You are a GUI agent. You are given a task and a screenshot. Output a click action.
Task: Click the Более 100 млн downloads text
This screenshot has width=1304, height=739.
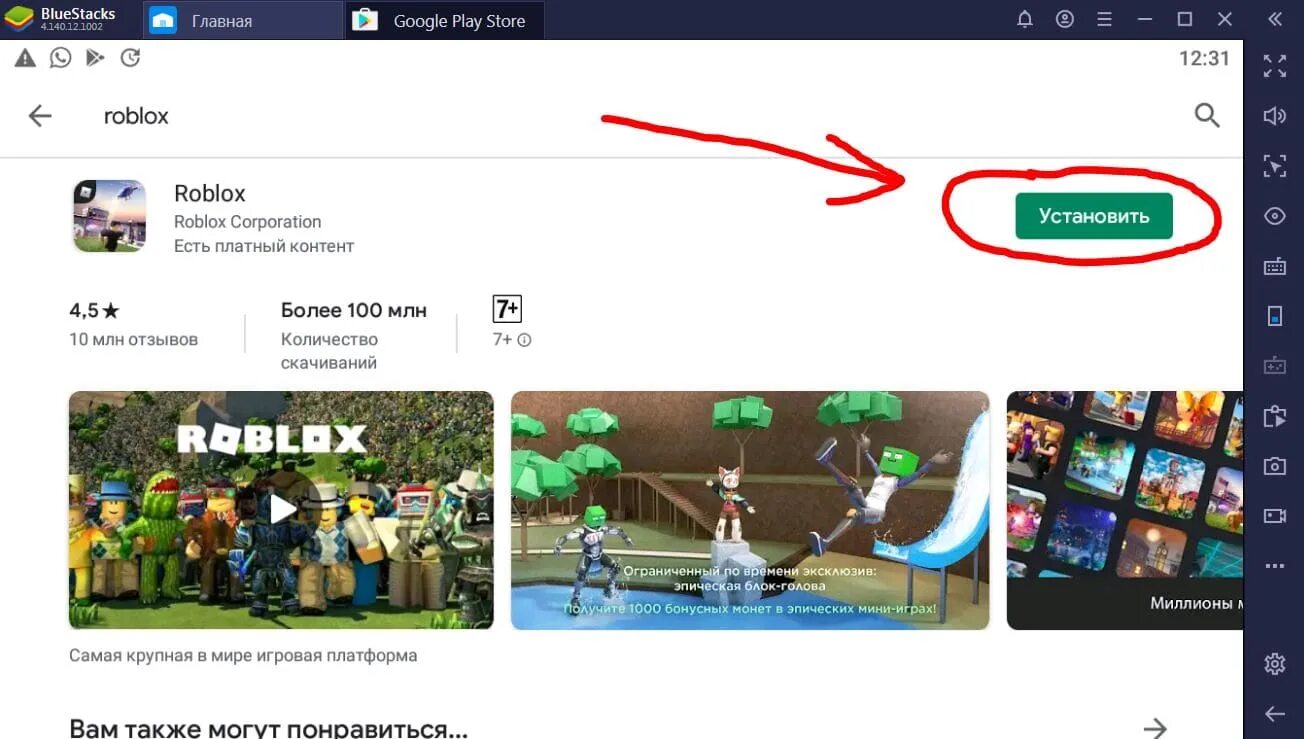point(354,310)
